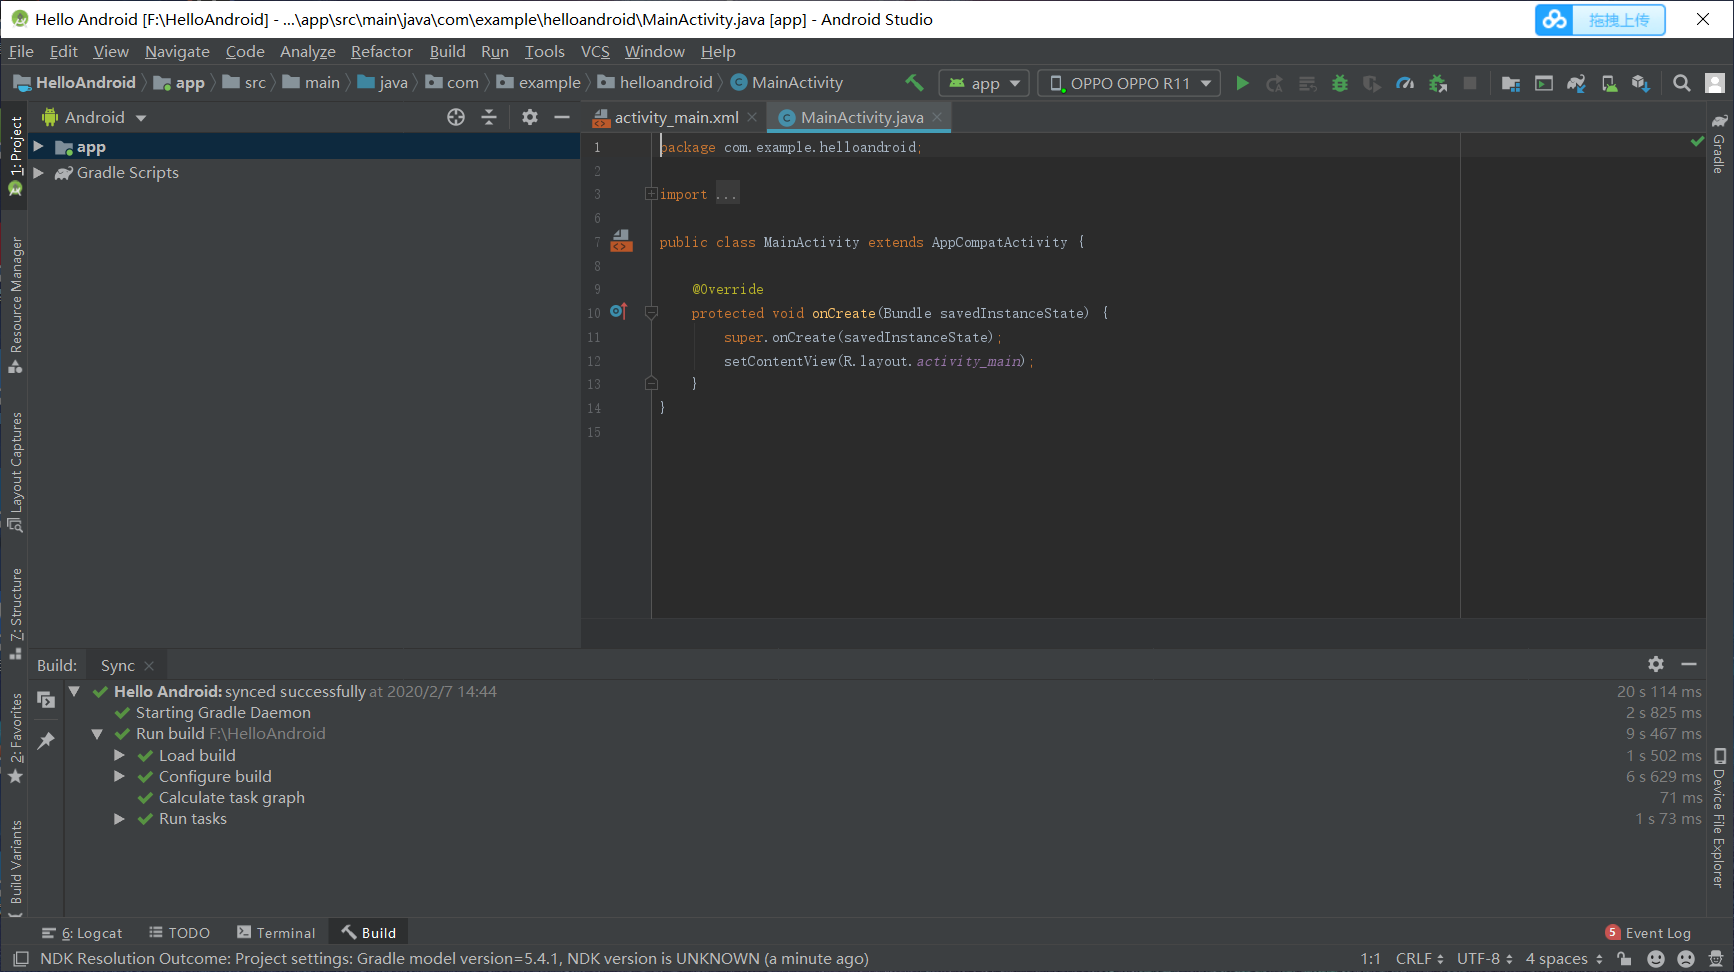Open the SDK Manager icon
Viewport: 1734px width, 972px height.
[x=1641, y=83]
